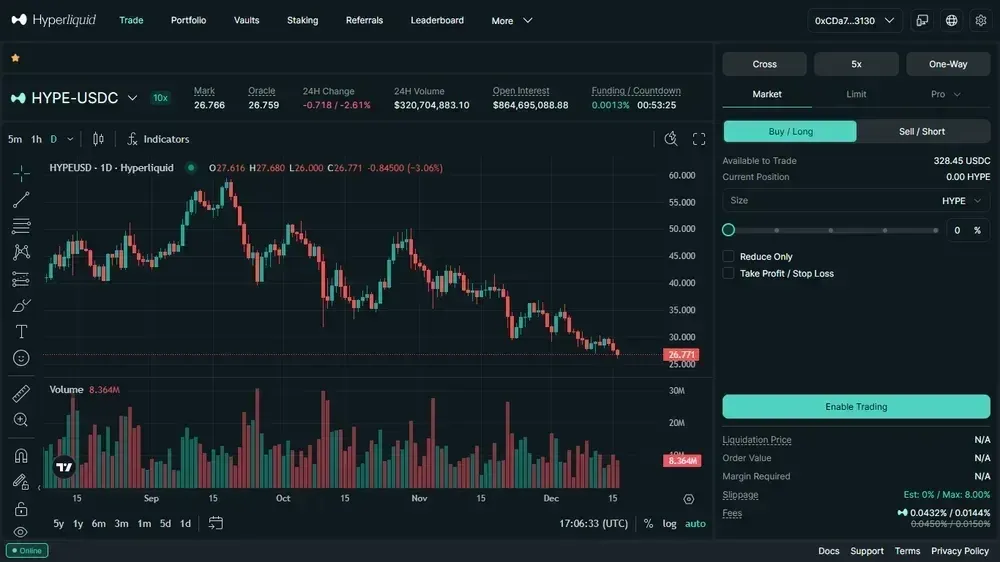Select the 5m chart timeframe

point(15,139)
